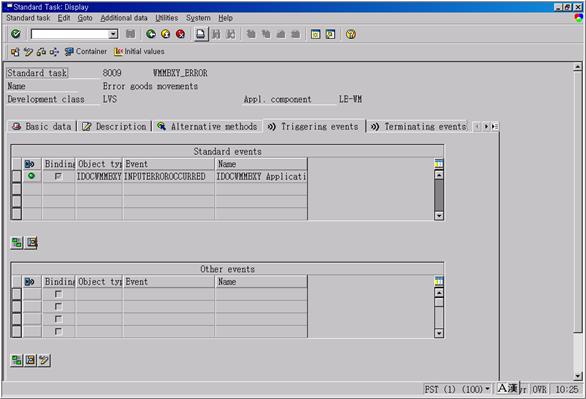Click second icon below Other events table
The image size is (586, 399).
tap(30, 360)
